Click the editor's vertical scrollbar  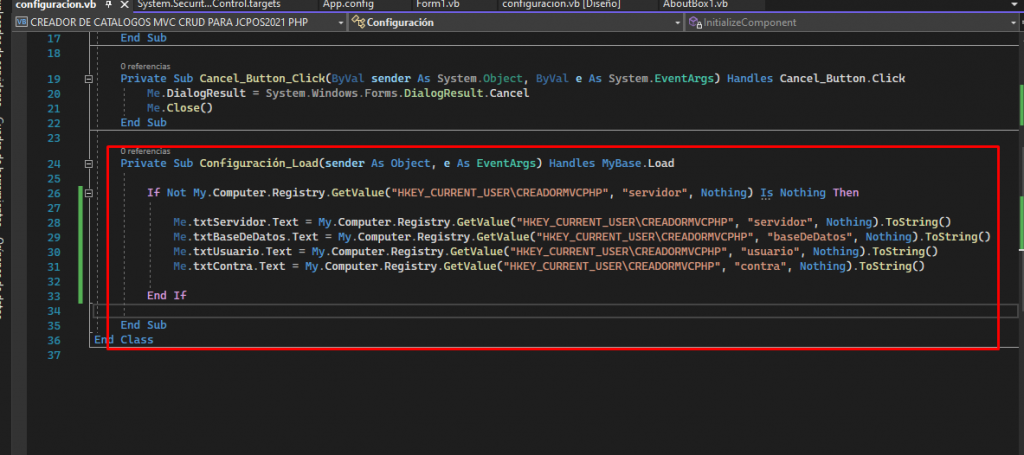point(1018,200)
